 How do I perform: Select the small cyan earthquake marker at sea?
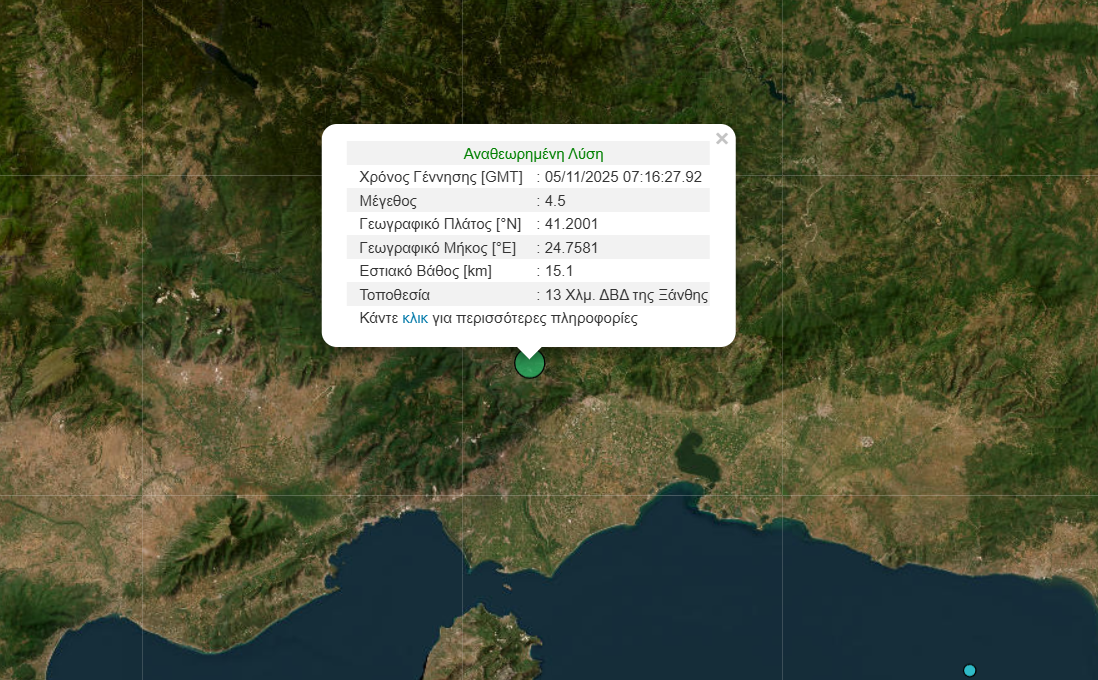pos(969,670)
